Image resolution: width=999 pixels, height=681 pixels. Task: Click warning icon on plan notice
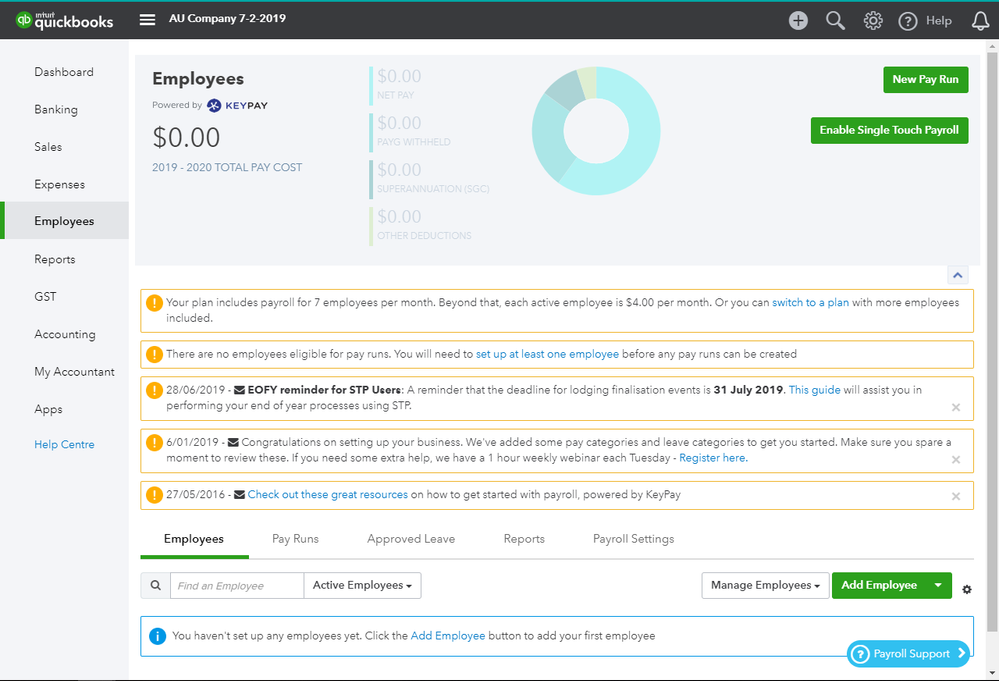[x=154, y=303]
